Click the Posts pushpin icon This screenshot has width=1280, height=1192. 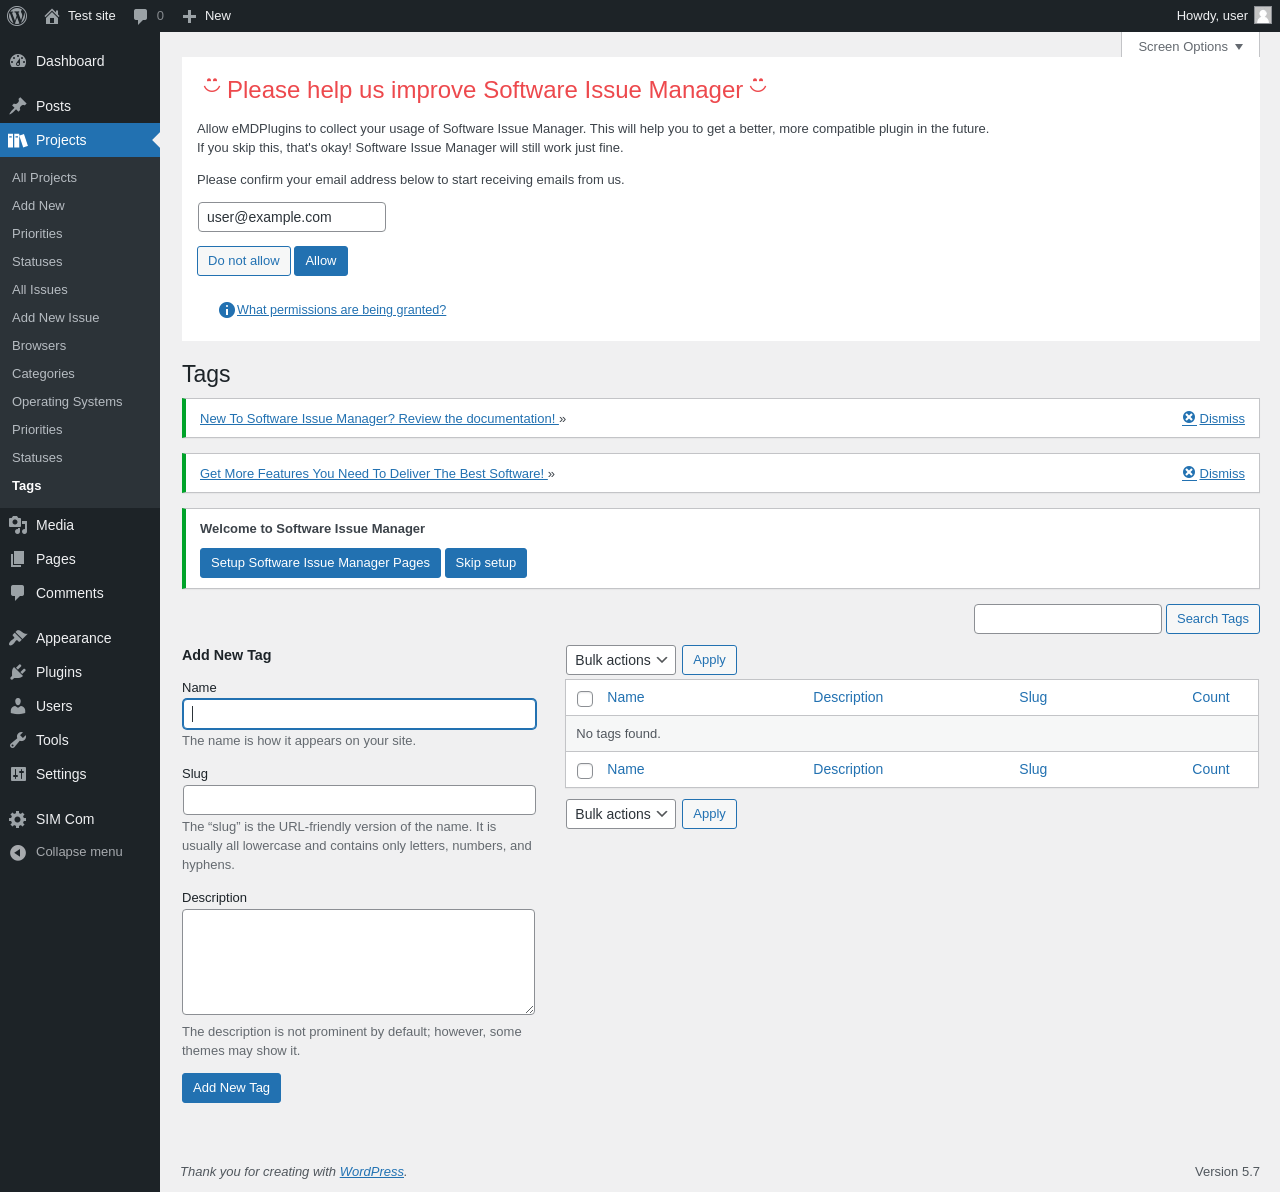18,106
